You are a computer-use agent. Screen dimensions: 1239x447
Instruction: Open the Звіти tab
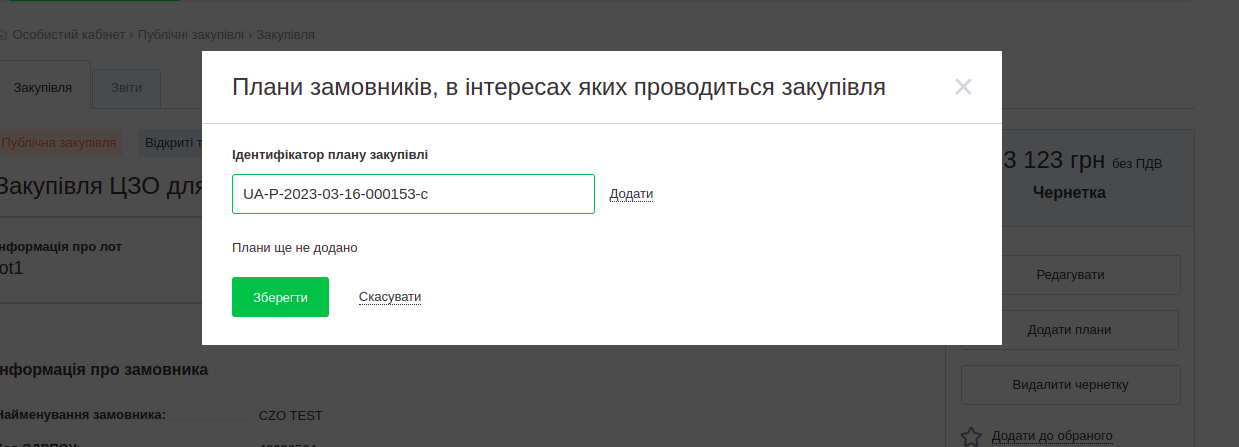(126, 87)
